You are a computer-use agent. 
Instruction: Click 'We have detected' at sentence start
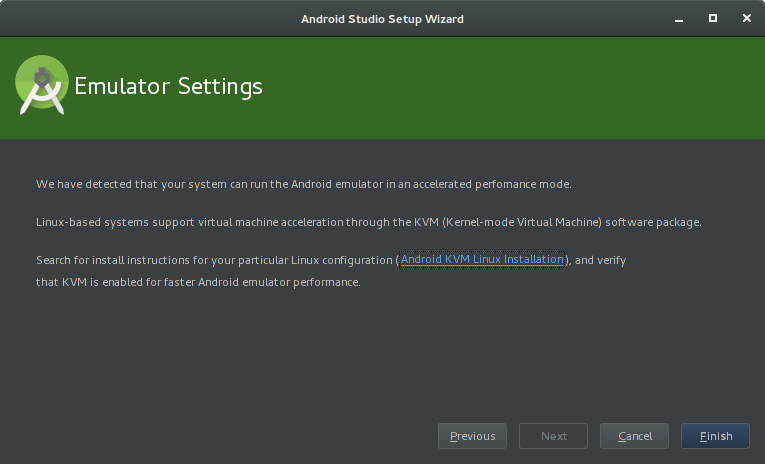(84, 184)
